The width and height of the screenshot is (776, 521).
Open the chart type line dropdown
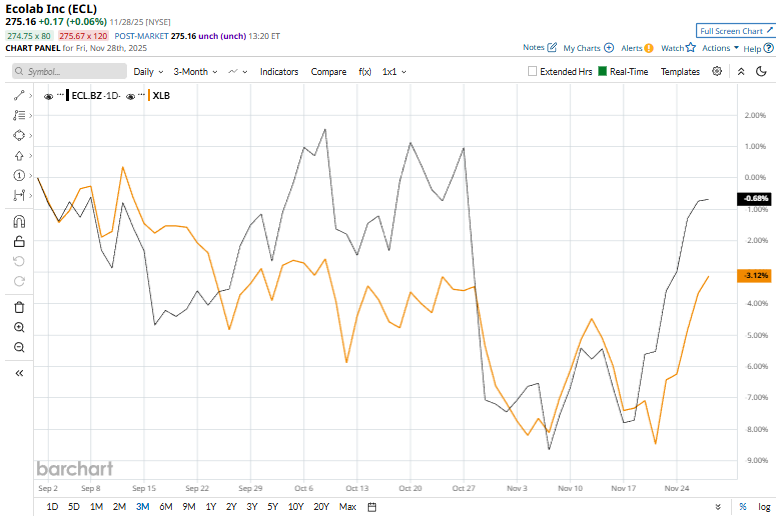pos(238,72)
